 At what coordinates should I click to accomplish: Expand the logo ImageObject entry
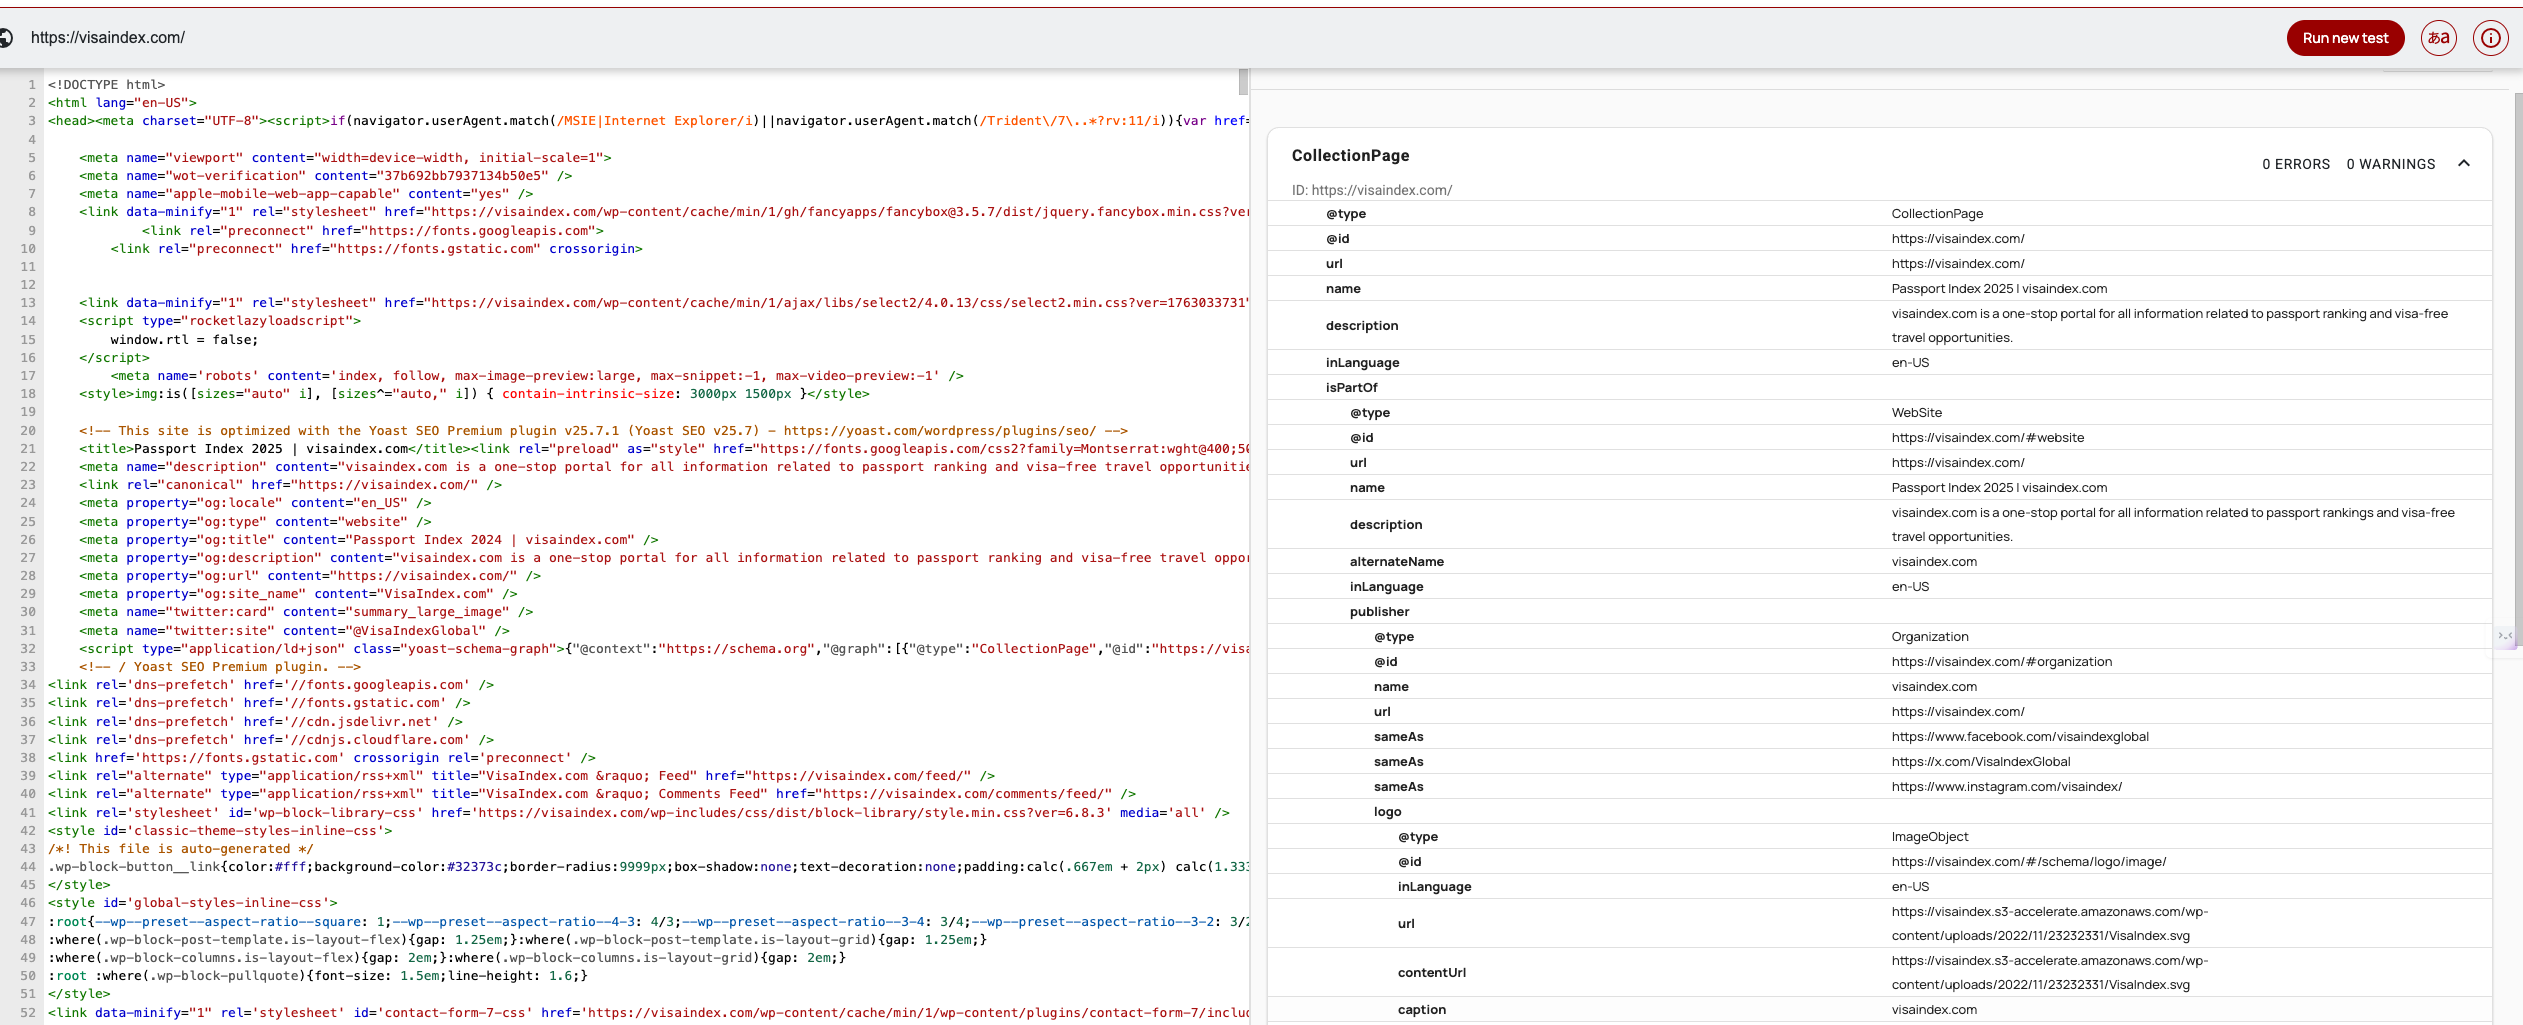click(1386, 811)
